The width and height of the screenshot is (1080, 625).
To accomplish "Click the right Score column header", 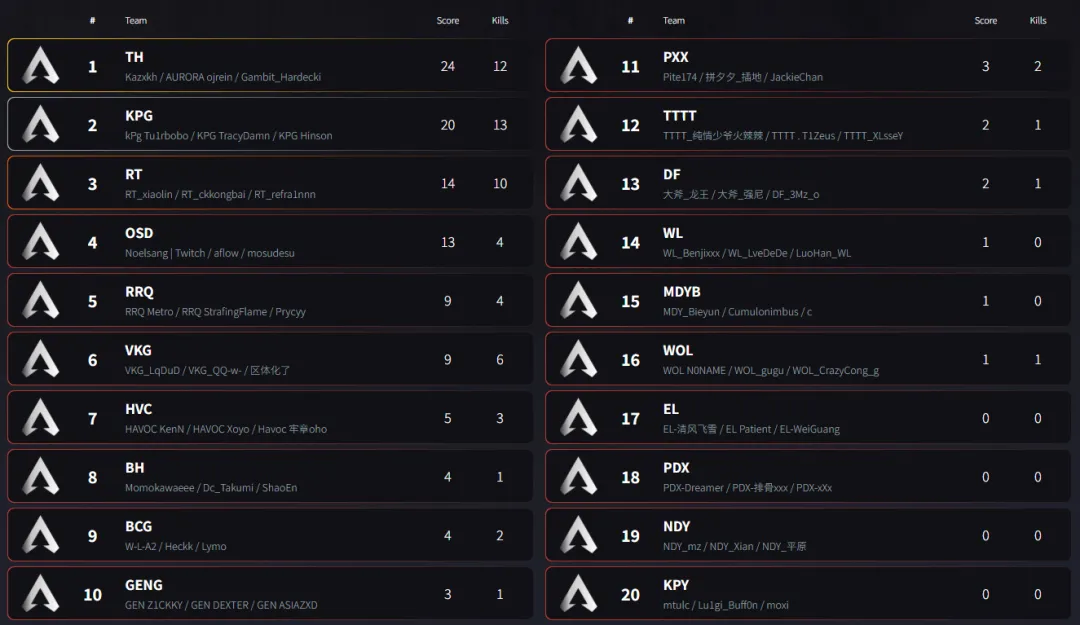I will tap(986, 20).
